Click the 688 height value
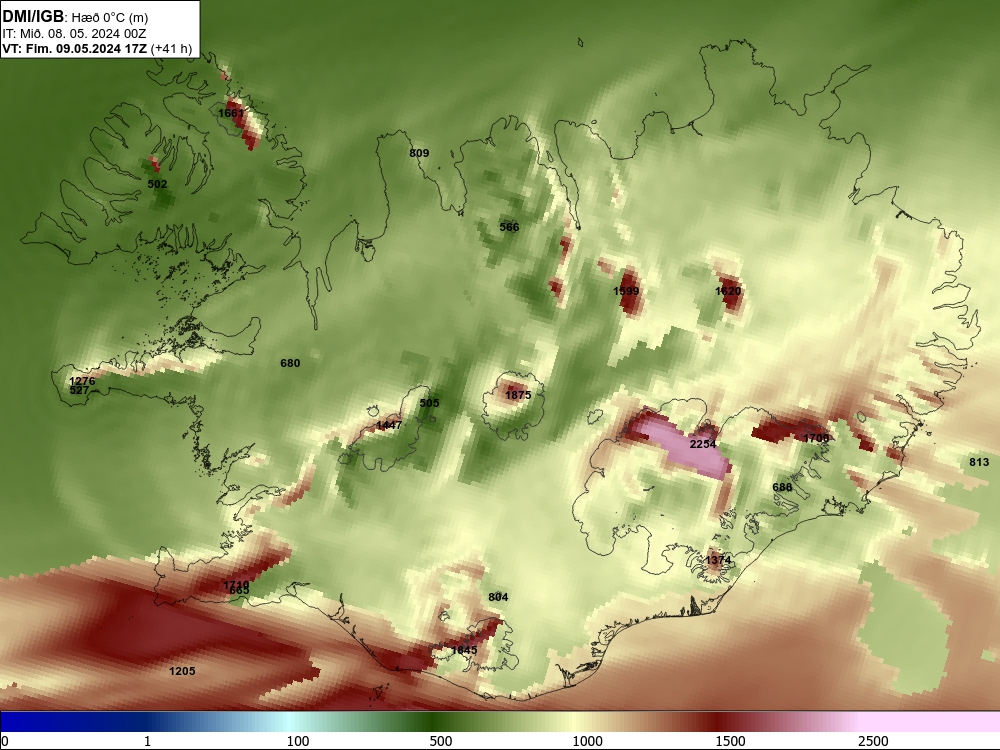The width and height of the screenshot is (1000, 750). click(x=783, y=487)
